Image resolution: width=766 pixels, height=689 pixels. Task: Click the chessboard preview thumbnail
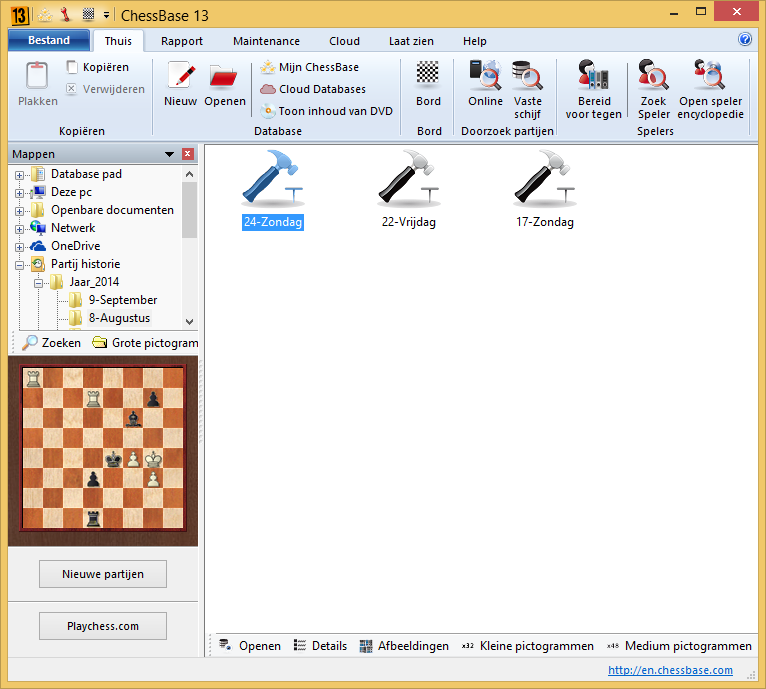103,449
